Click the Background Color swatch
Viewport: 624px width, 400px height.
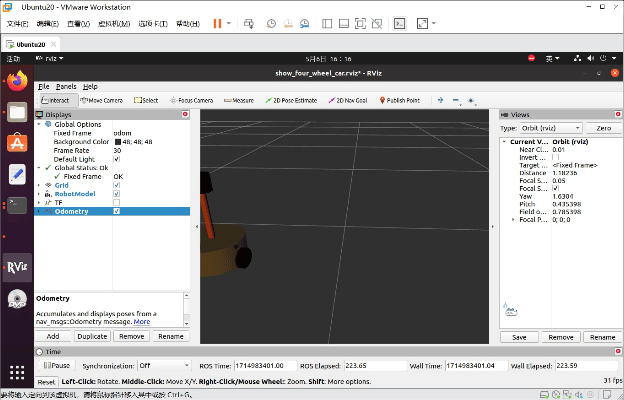[118, 142]
